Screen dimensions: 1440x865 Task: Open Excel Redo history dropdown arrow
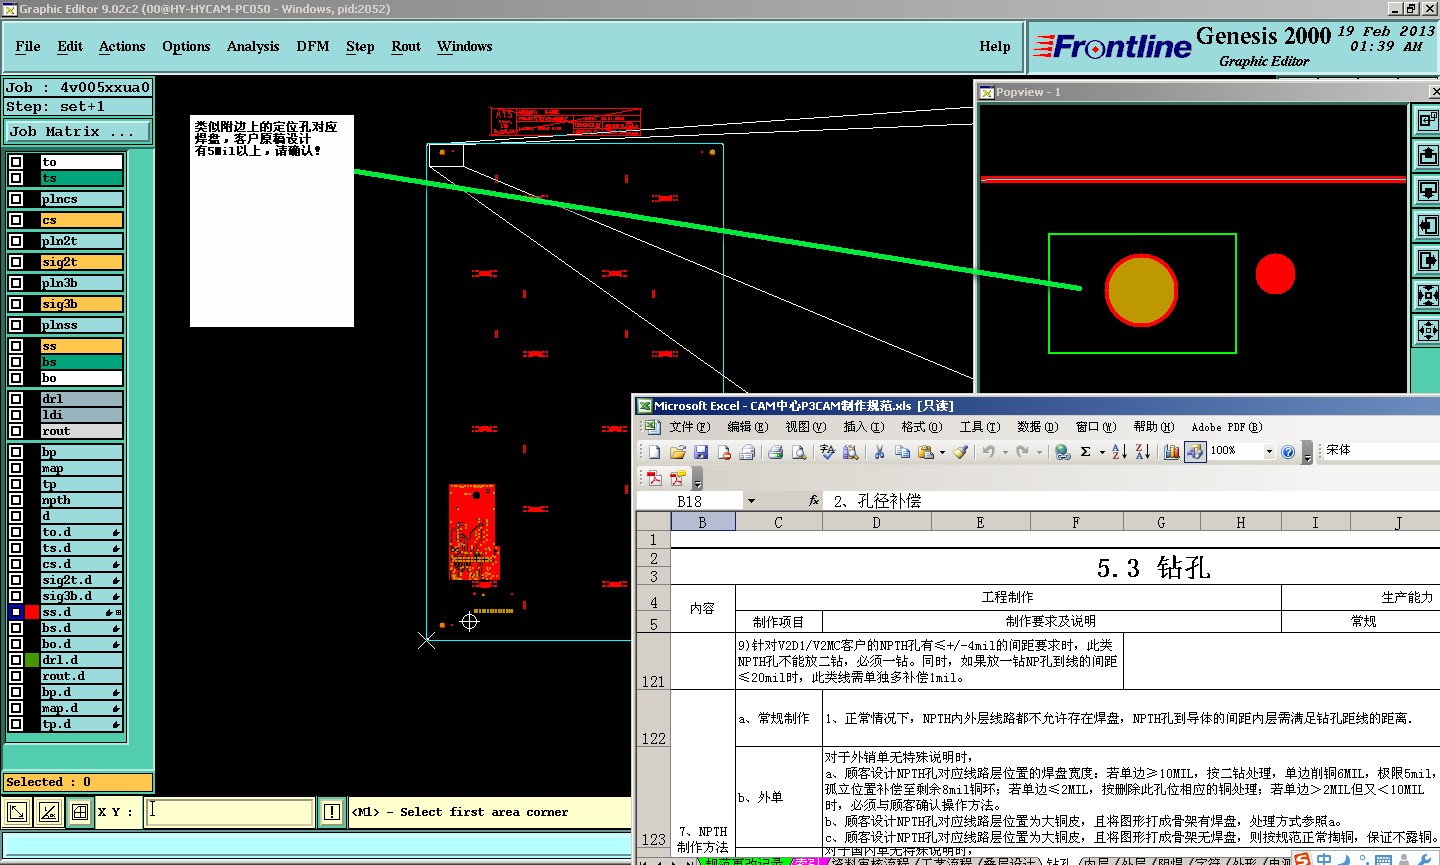[x=1039, y=452]
